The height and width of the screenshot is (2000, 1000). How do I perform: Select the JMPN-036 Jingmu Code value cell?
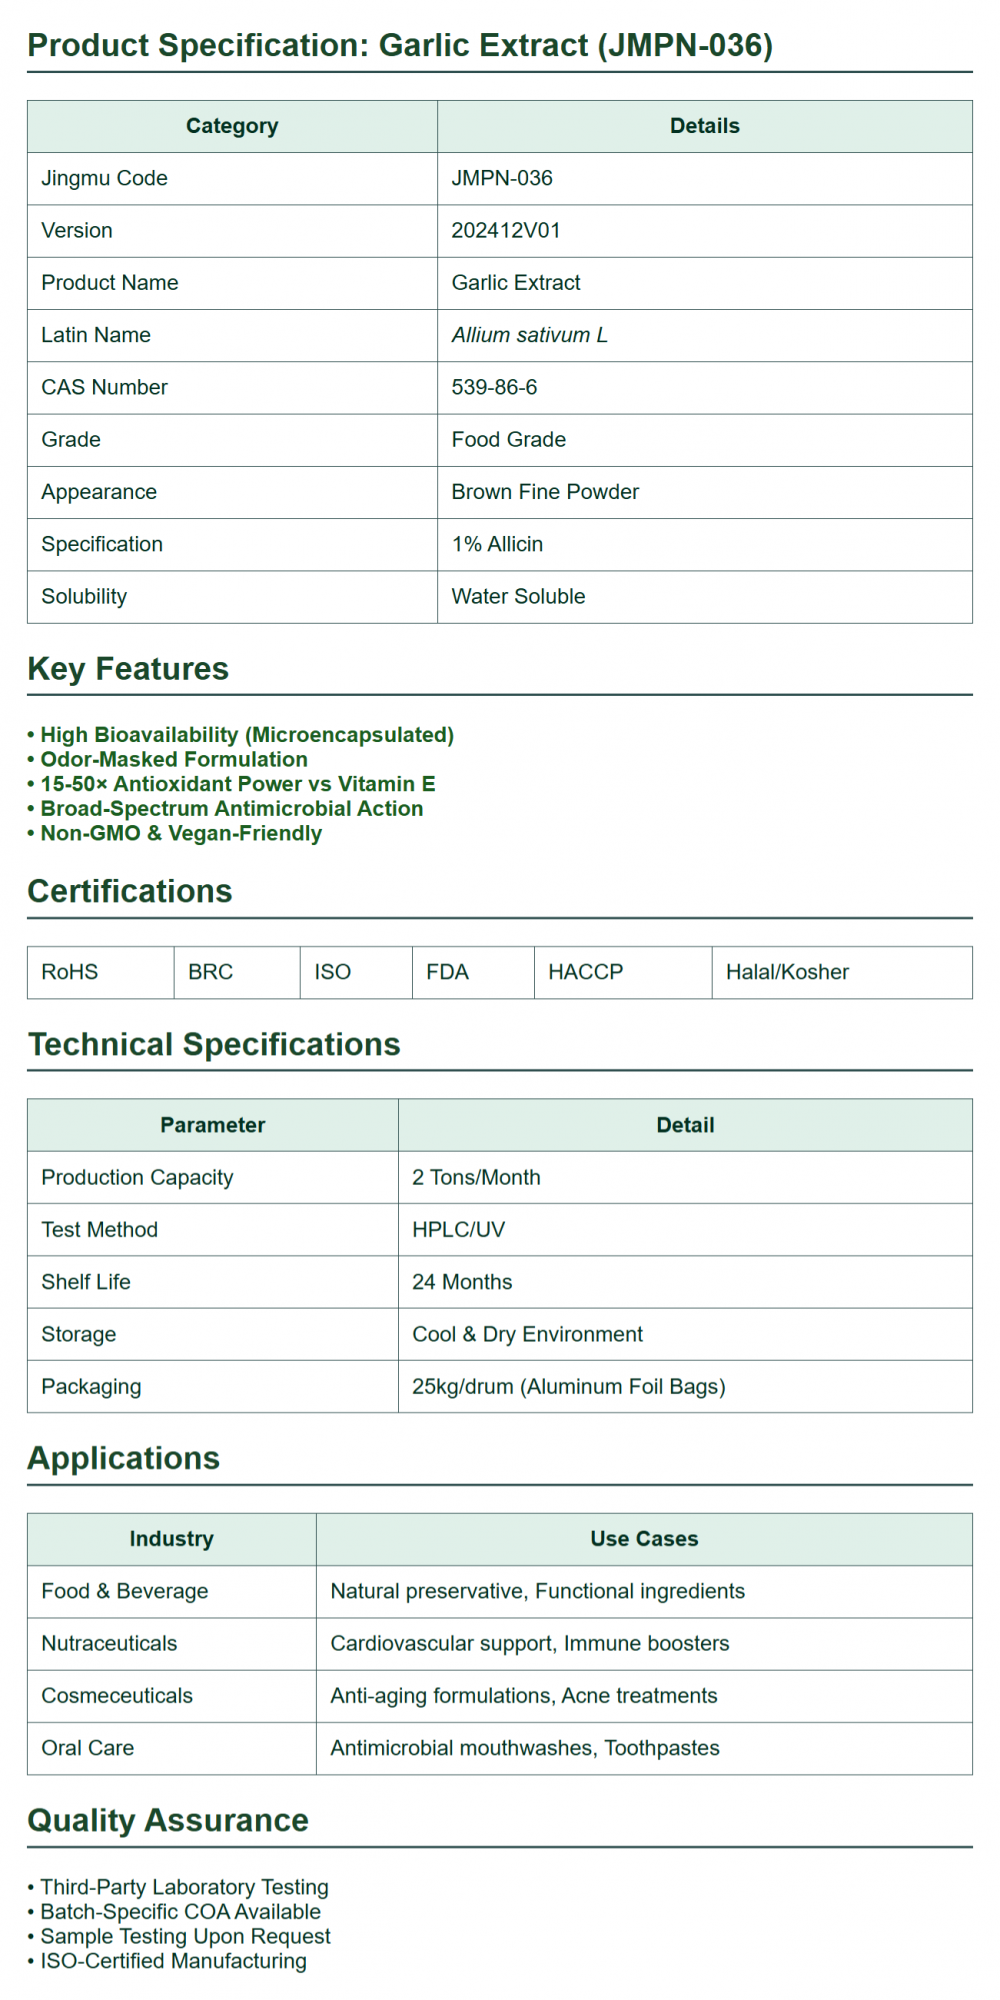point(502,179)
